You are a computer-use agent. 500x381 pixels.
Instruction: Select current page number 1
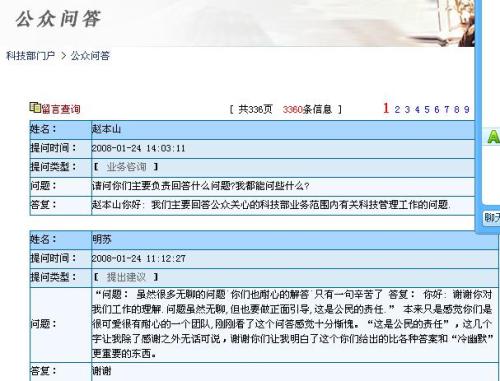(386, 108)
